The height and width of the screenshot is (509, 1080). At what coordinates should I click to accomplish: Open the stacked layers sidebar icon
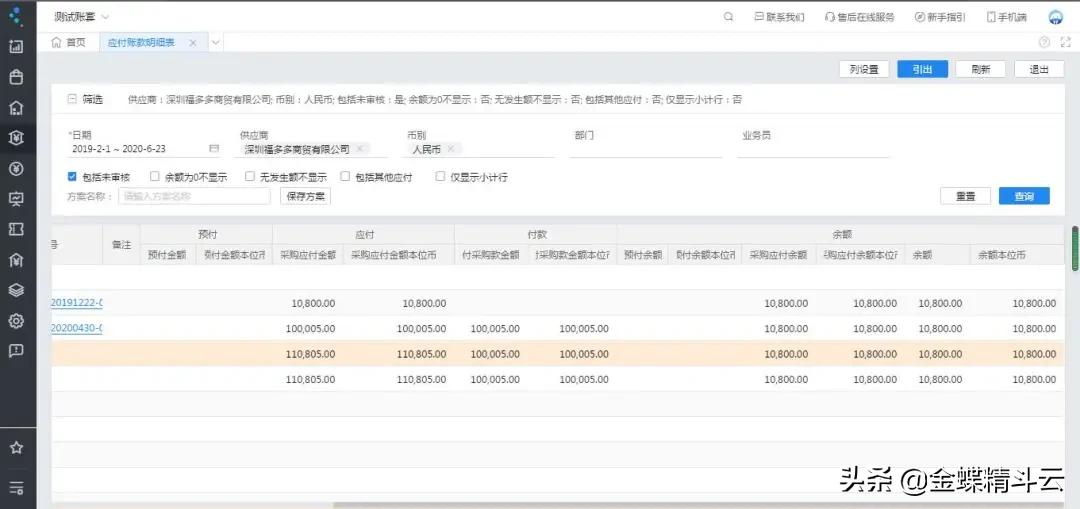(17, 290)
